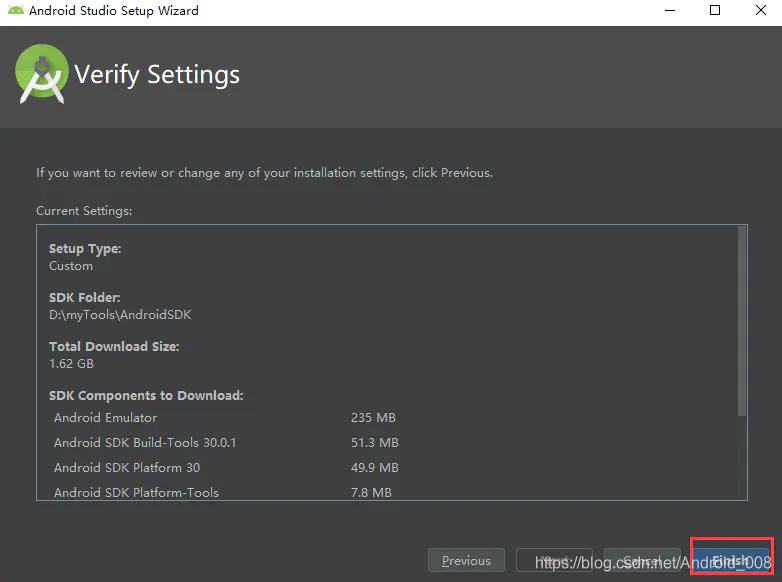This screenshot has width=782, height=582.
Task: Click the Finish button
Action: [732, 561]
